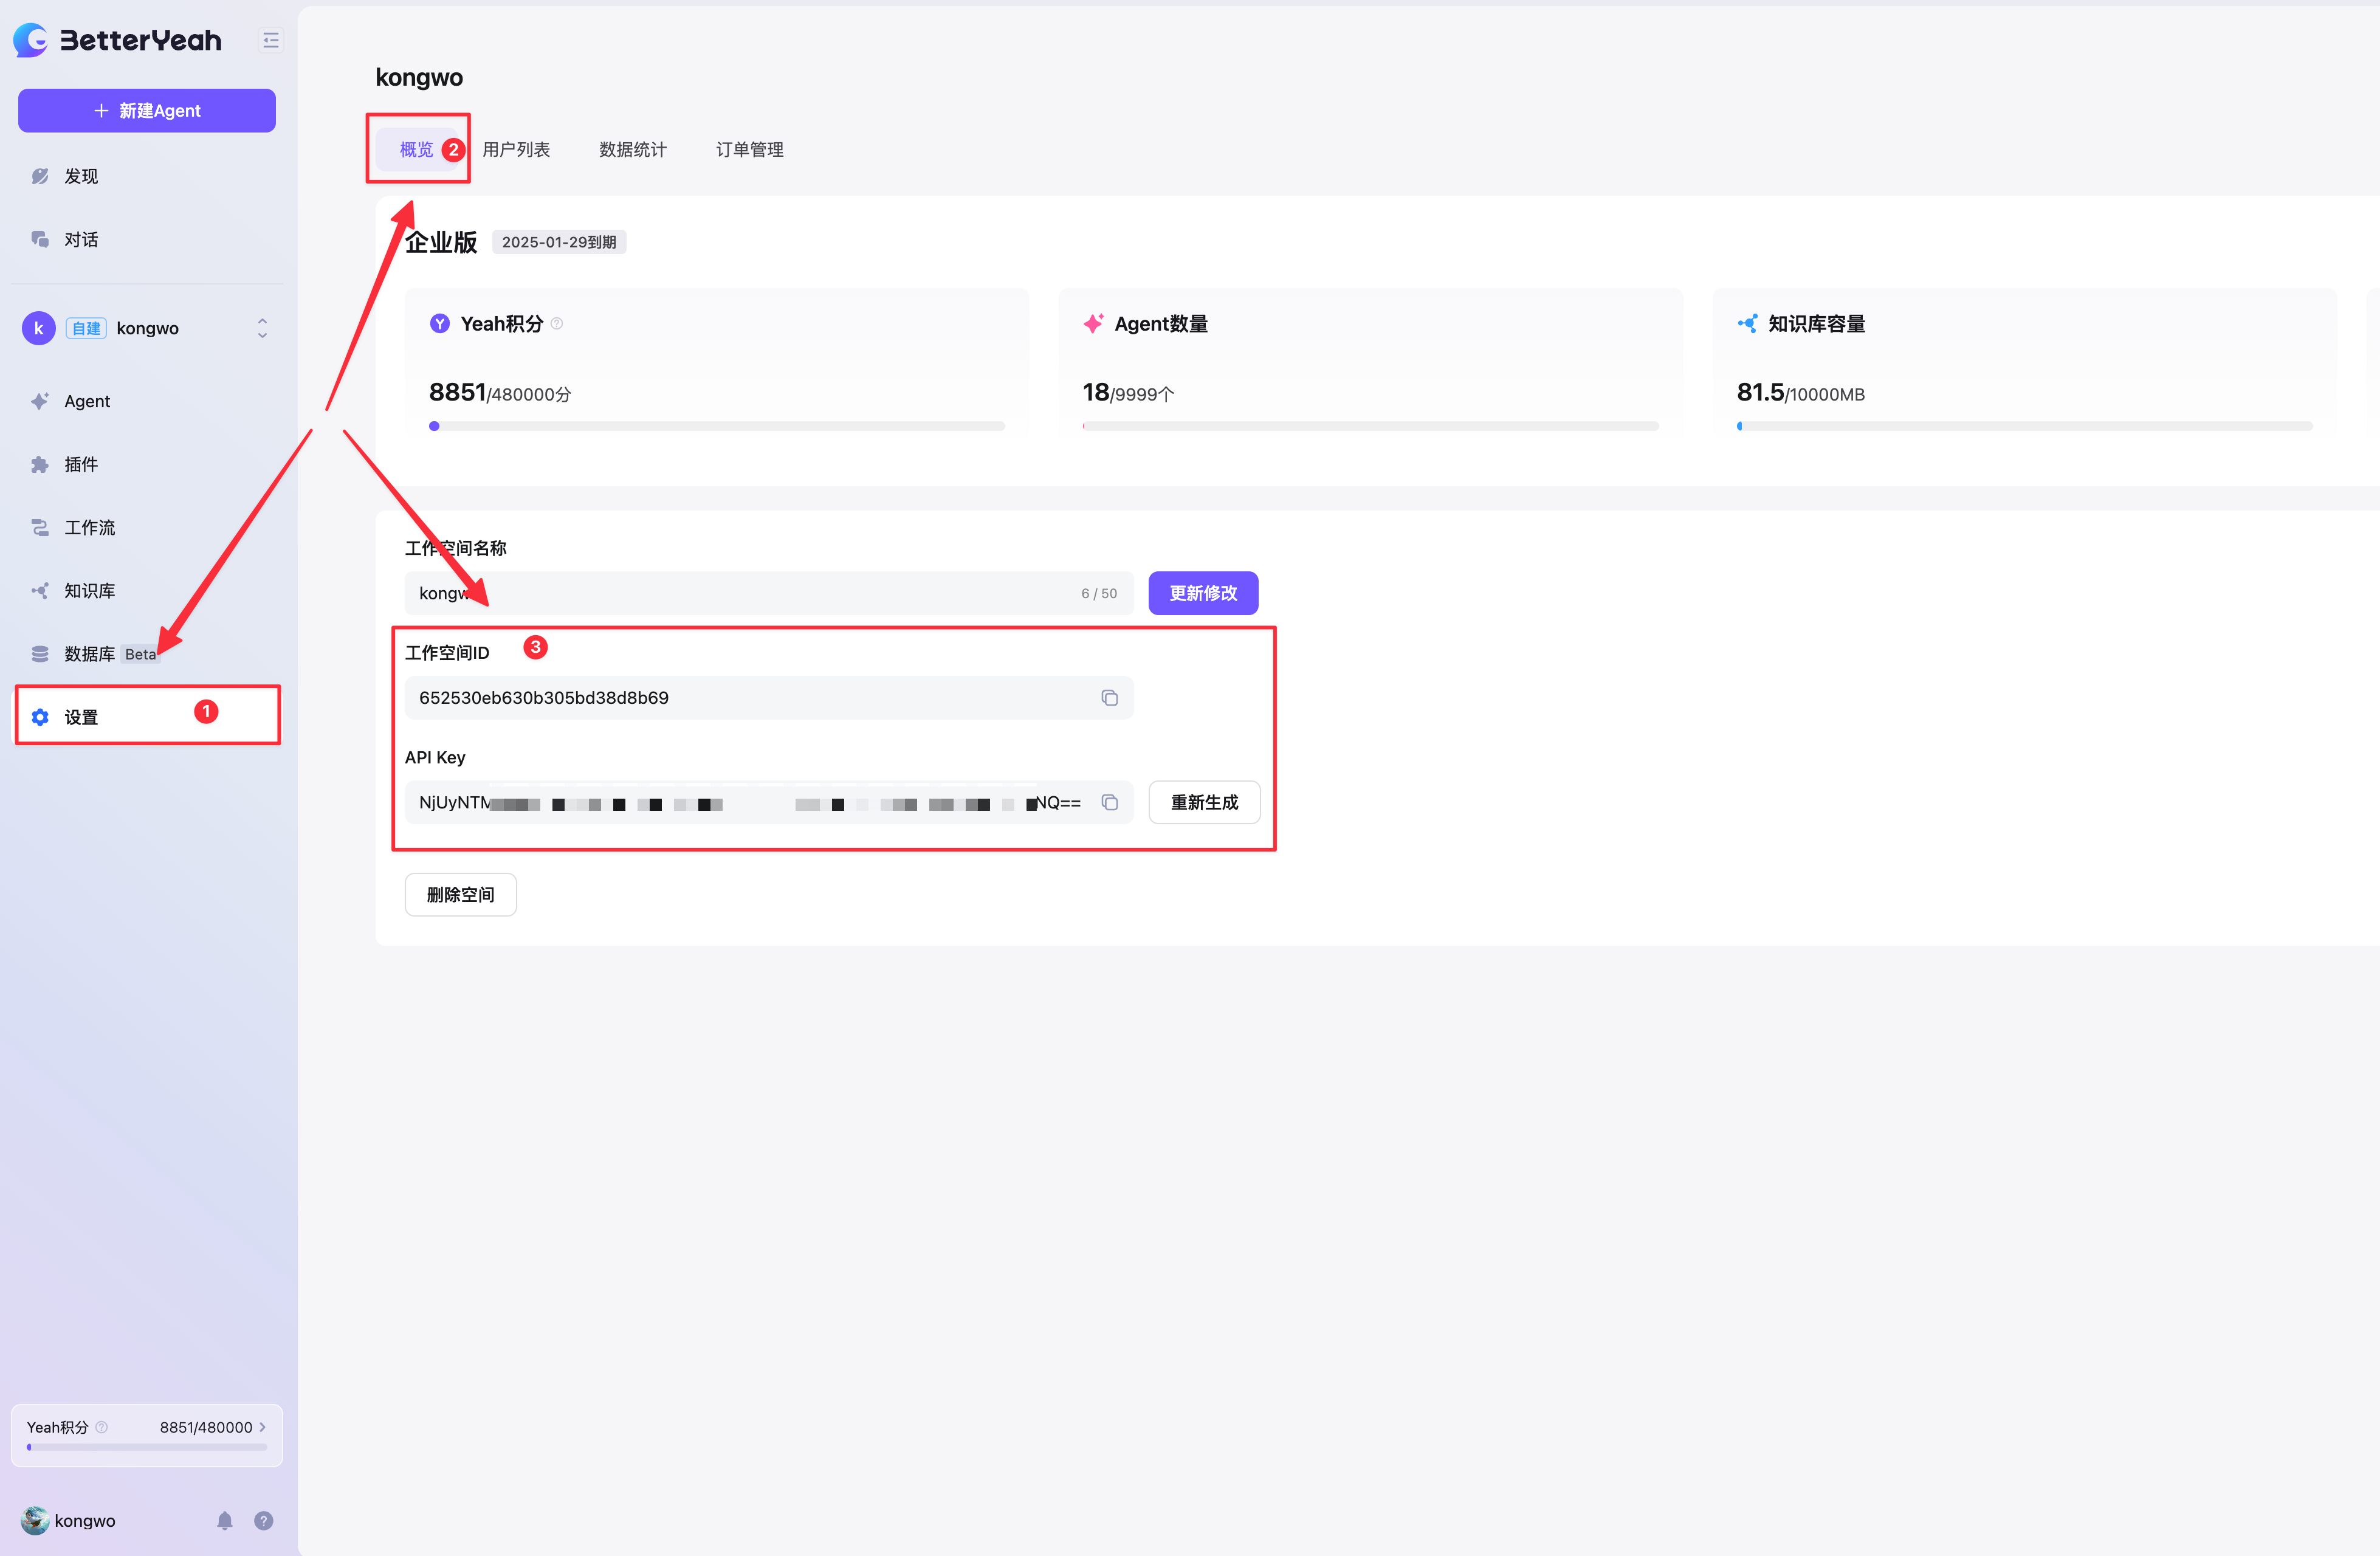Expand the kongwo workspace switcher
2380x1556 pixels.
pyautogui.click(x=262, y=328)
